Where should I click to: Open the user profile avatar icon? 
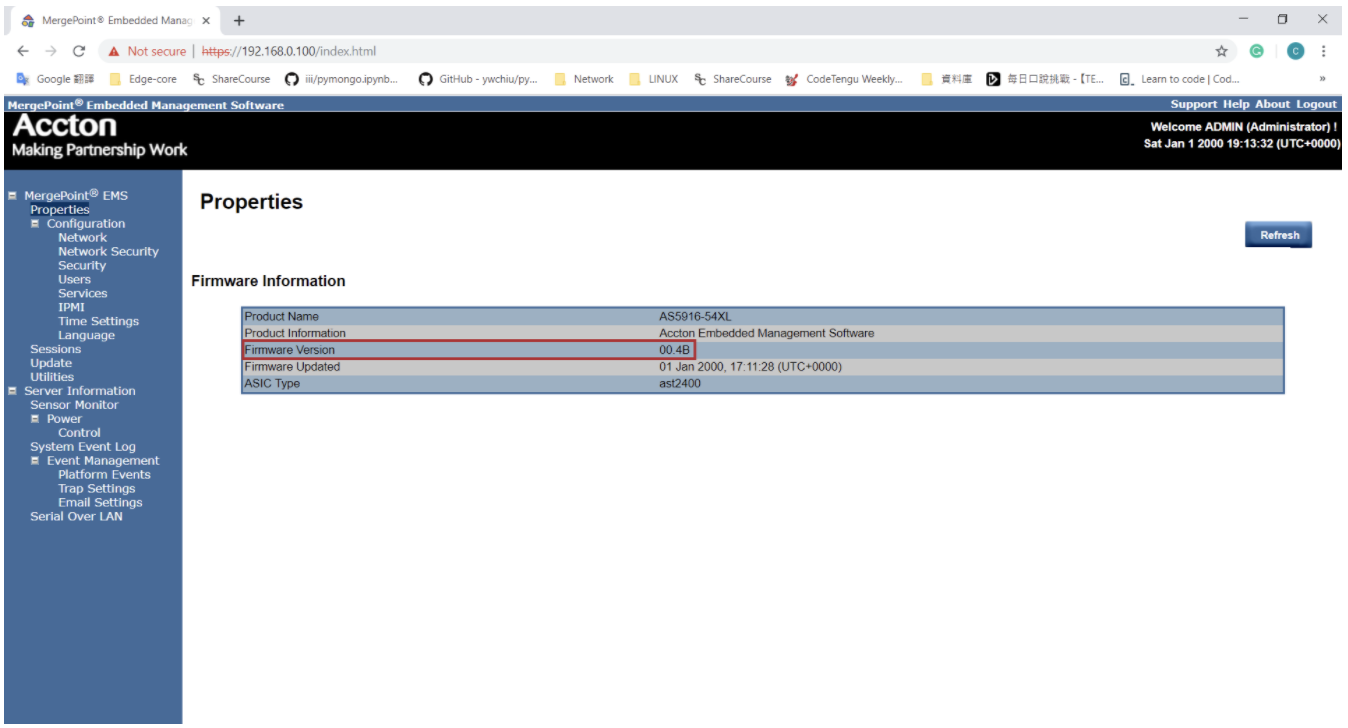(1296, 51)
